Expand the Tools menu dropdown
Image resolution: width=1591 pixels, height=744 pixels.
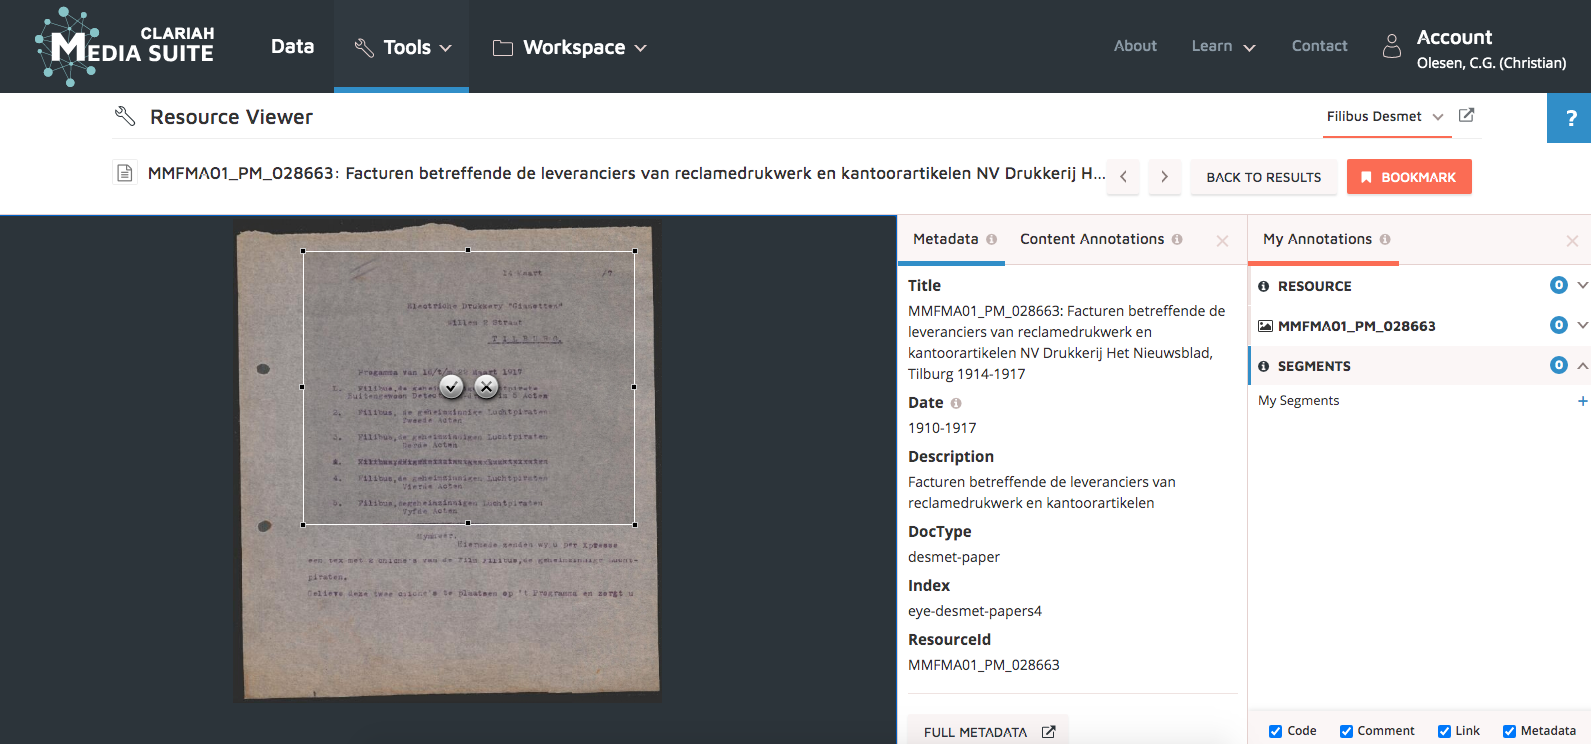402,47
